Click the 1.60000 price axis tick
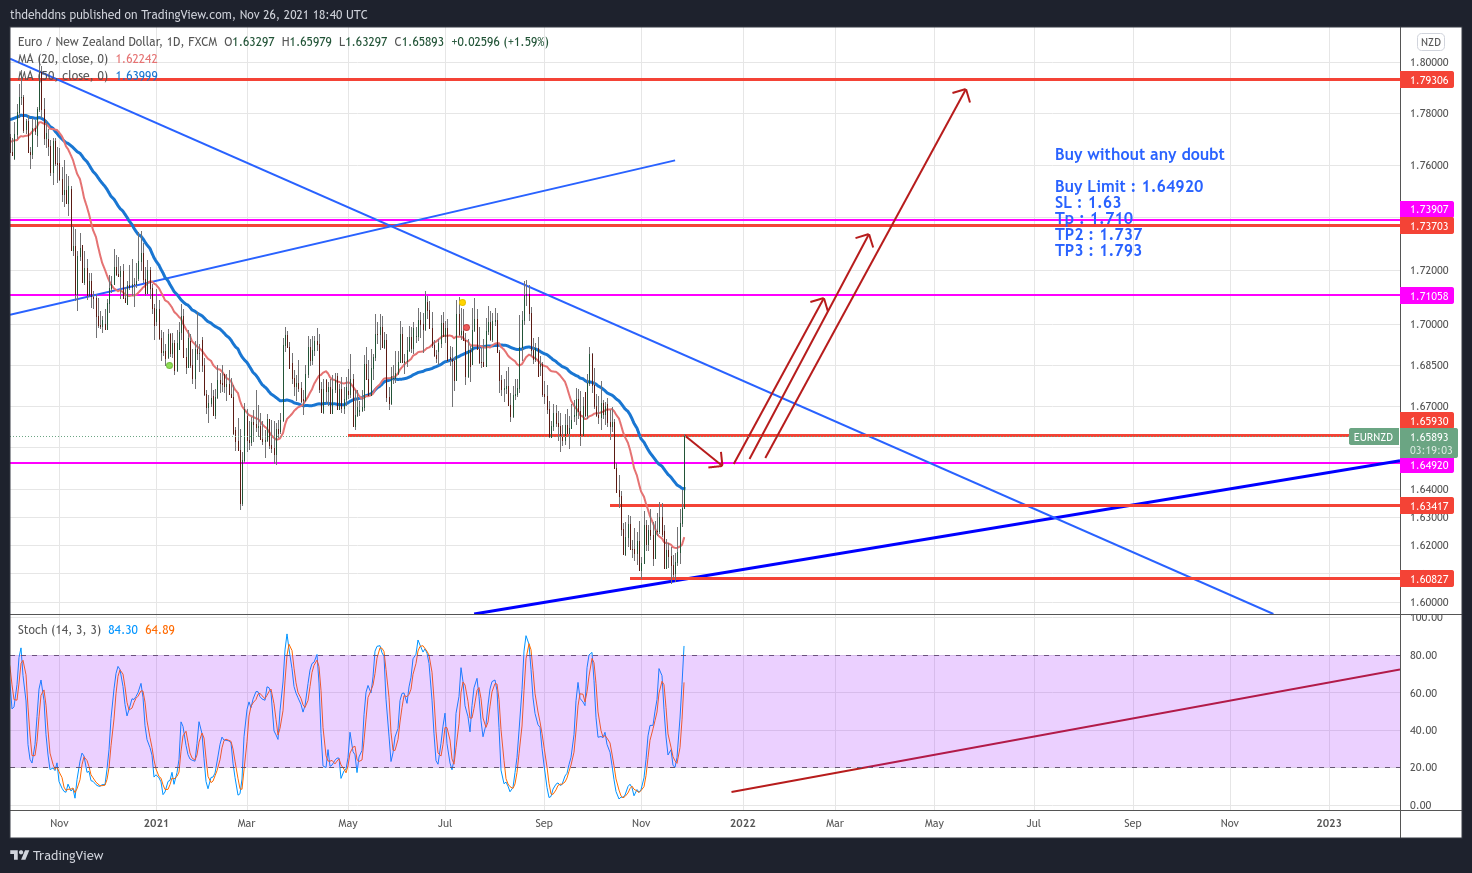The width and height of the screenshot is (1472, 873). pos(1429,602)
